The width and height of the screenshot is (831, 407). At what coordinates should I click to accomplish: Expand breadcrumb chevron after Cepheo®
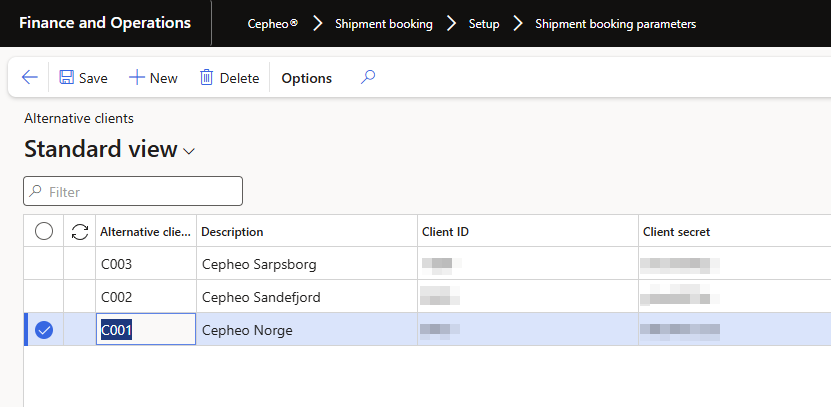pyautogui.click(x=318, y=23)
